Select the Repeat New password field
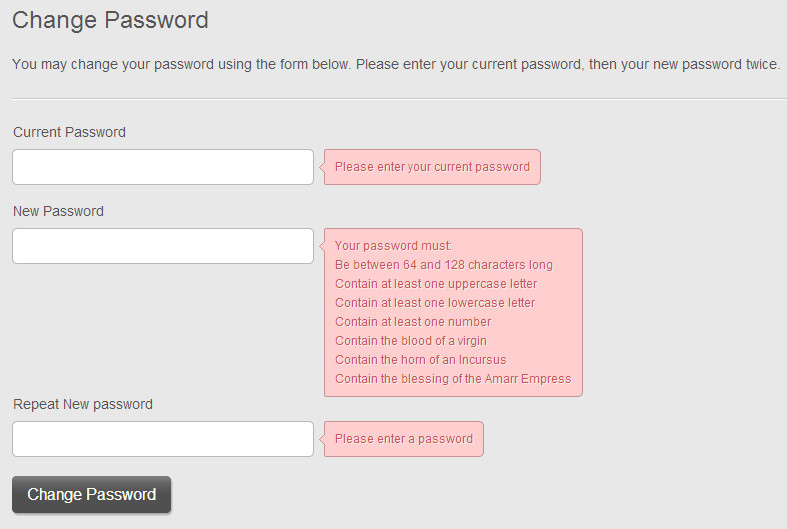 coord(163,439)
